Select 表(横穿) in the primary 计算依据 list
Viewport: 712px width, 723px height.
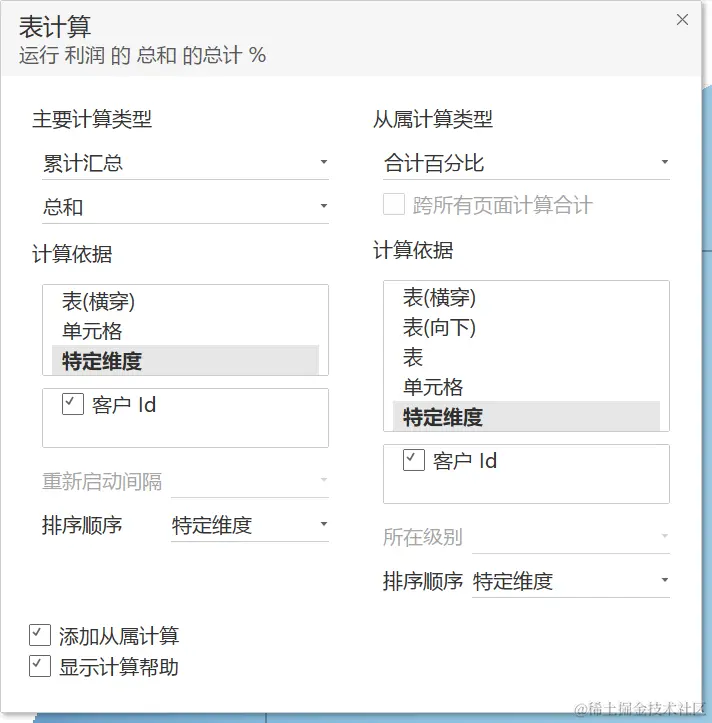(185, 302)
